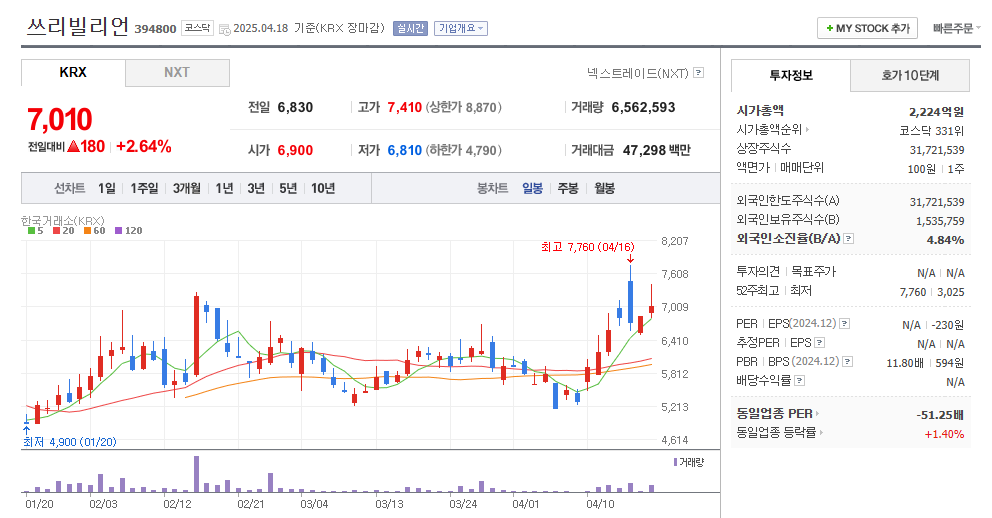992x518 pixels.
Task: Open the 시가총액순위 link
Action: [772, 130]
